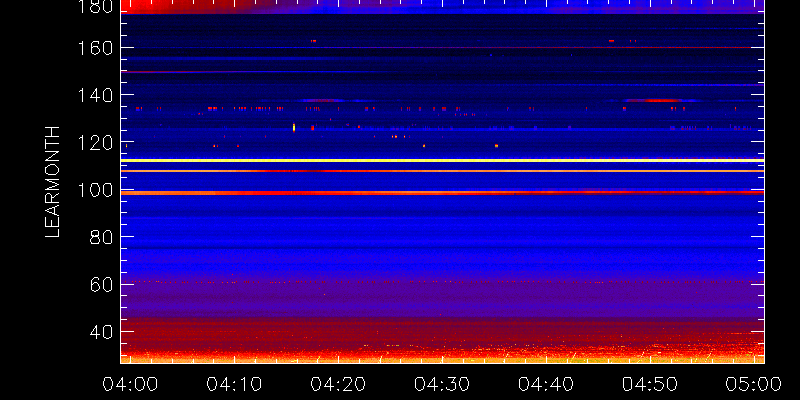Click the 04:20 time axis label
Screen dimensions: 800x400
[x=338, y=384]
